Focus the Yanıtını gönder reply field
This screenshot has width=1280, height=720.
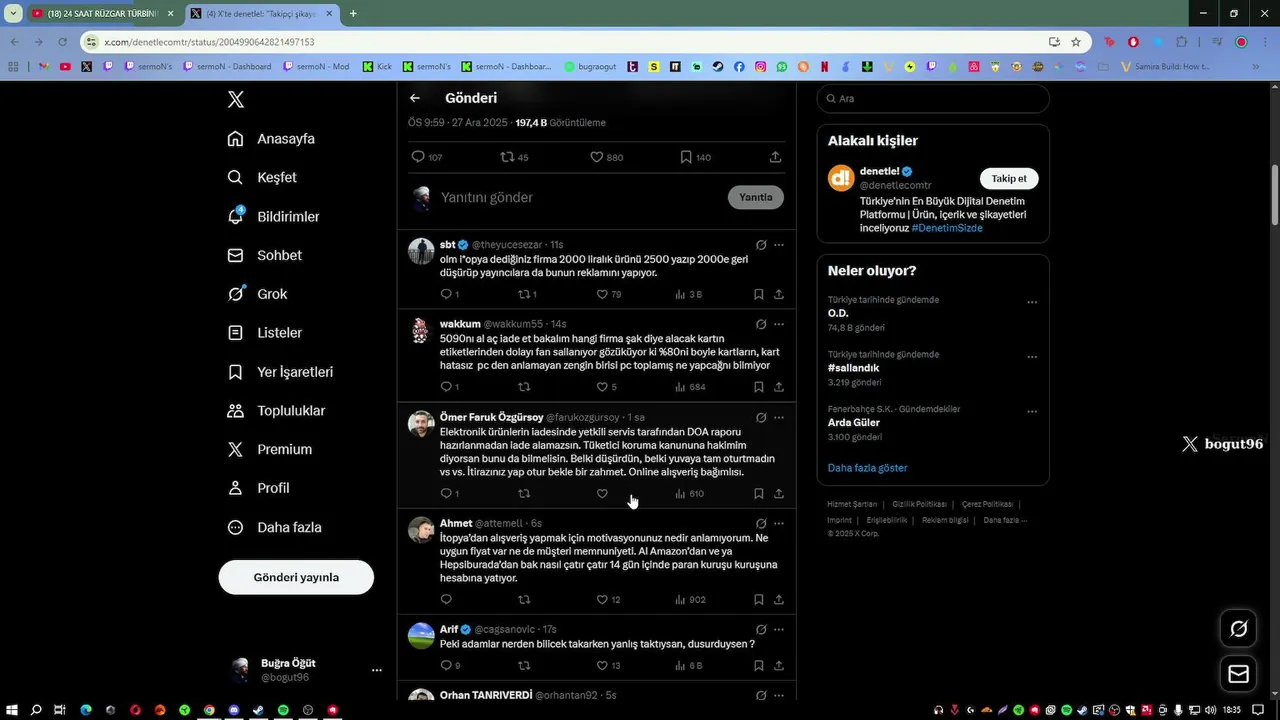pyautogui.click(x=580, y=197)
